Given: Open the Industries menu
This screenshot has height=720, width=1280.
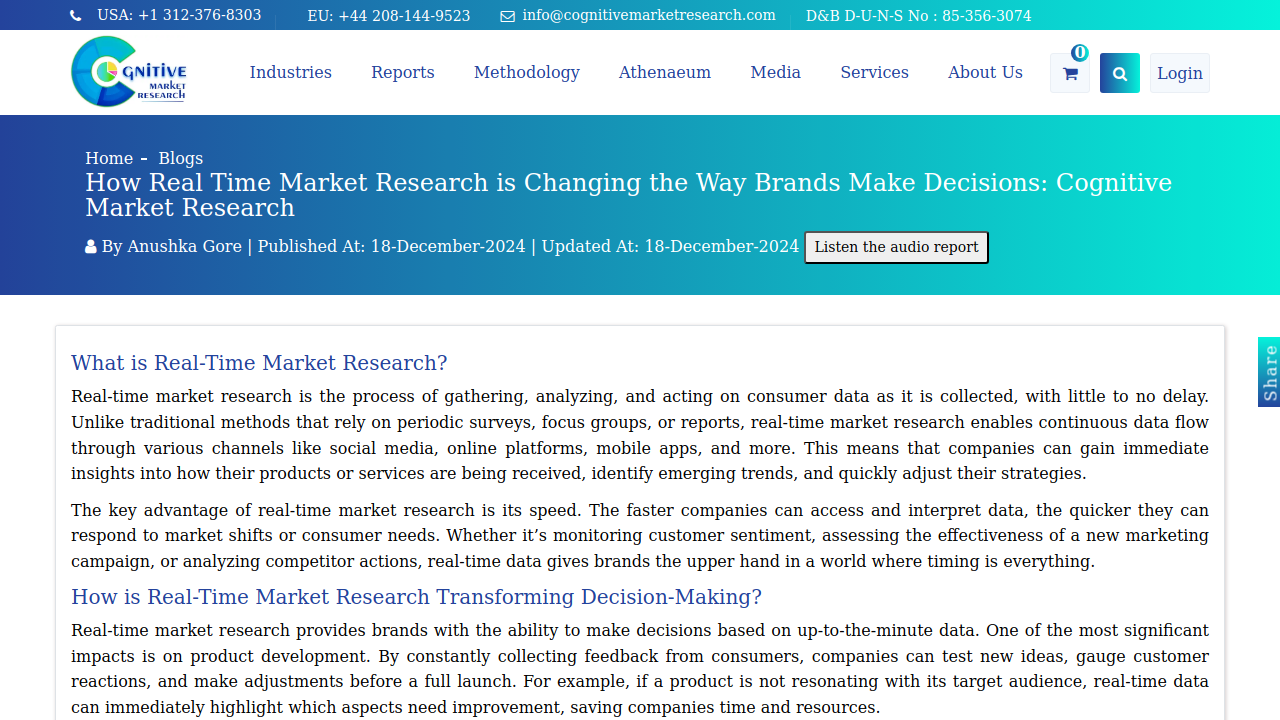Looking at the screenshot, I should pos(291,72).
